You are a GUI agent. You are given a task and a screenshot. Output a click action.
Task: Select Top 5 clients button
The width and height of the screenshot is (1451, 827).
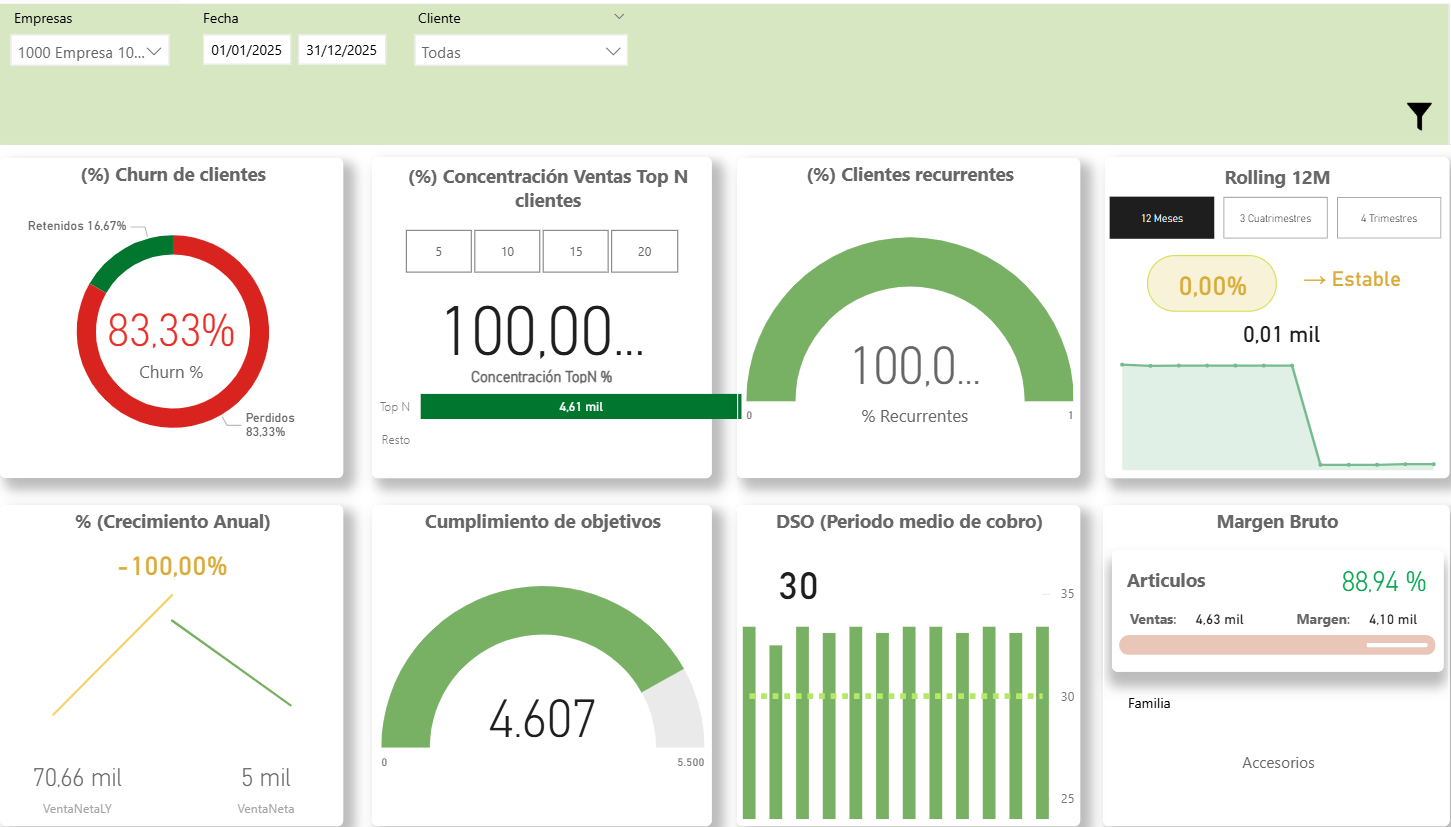click(x=438, y=251)
